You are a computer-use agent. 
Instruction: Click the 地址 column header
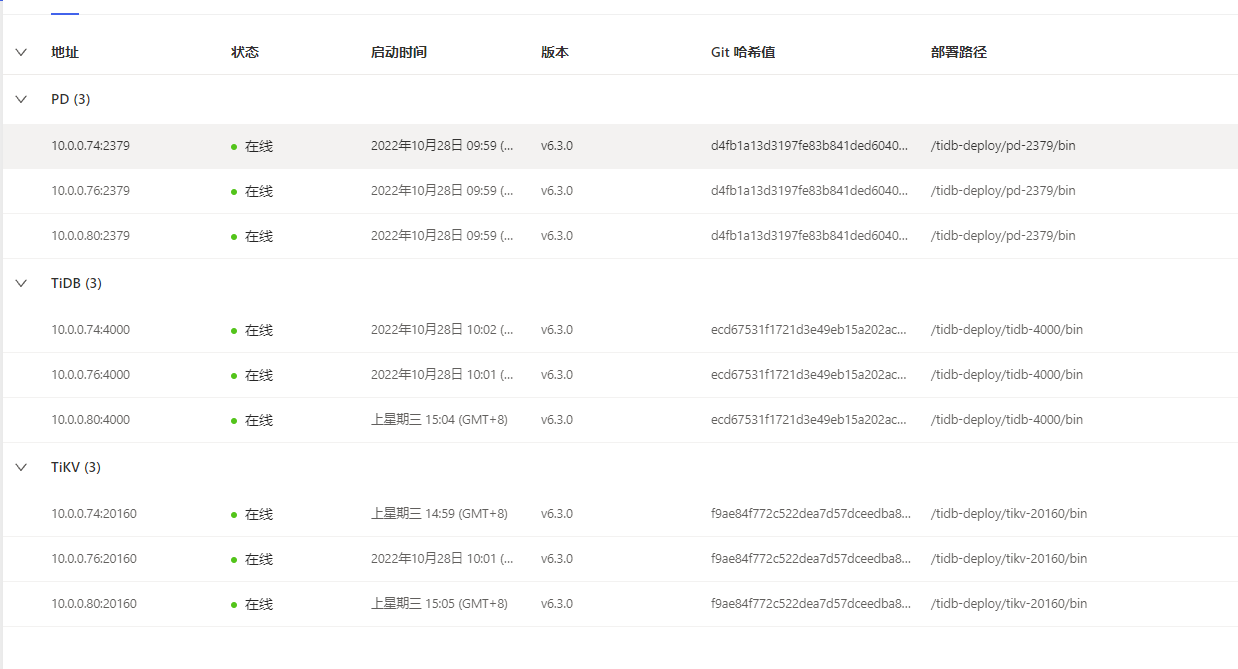click(x=65, y=52)
